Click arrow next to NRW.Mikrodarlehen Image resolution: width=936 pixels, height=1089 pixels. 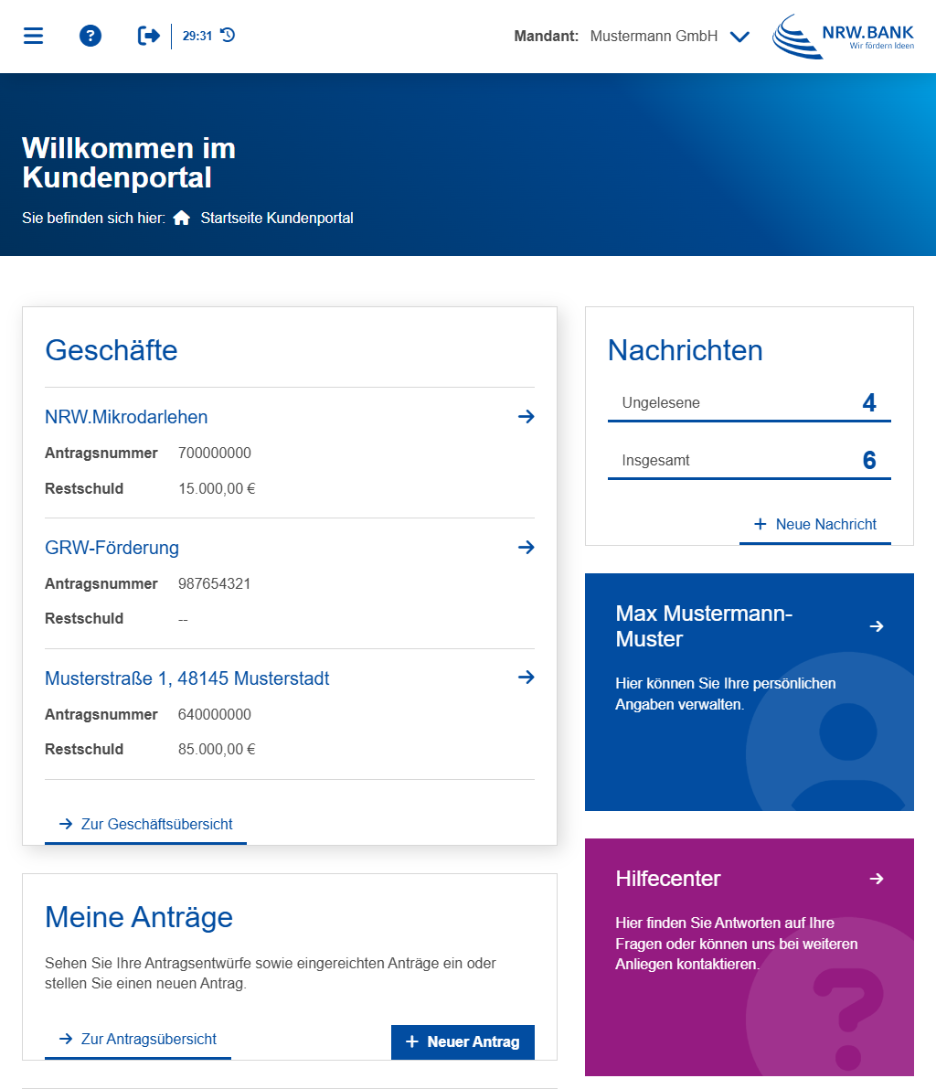click(x=526, y=417)
